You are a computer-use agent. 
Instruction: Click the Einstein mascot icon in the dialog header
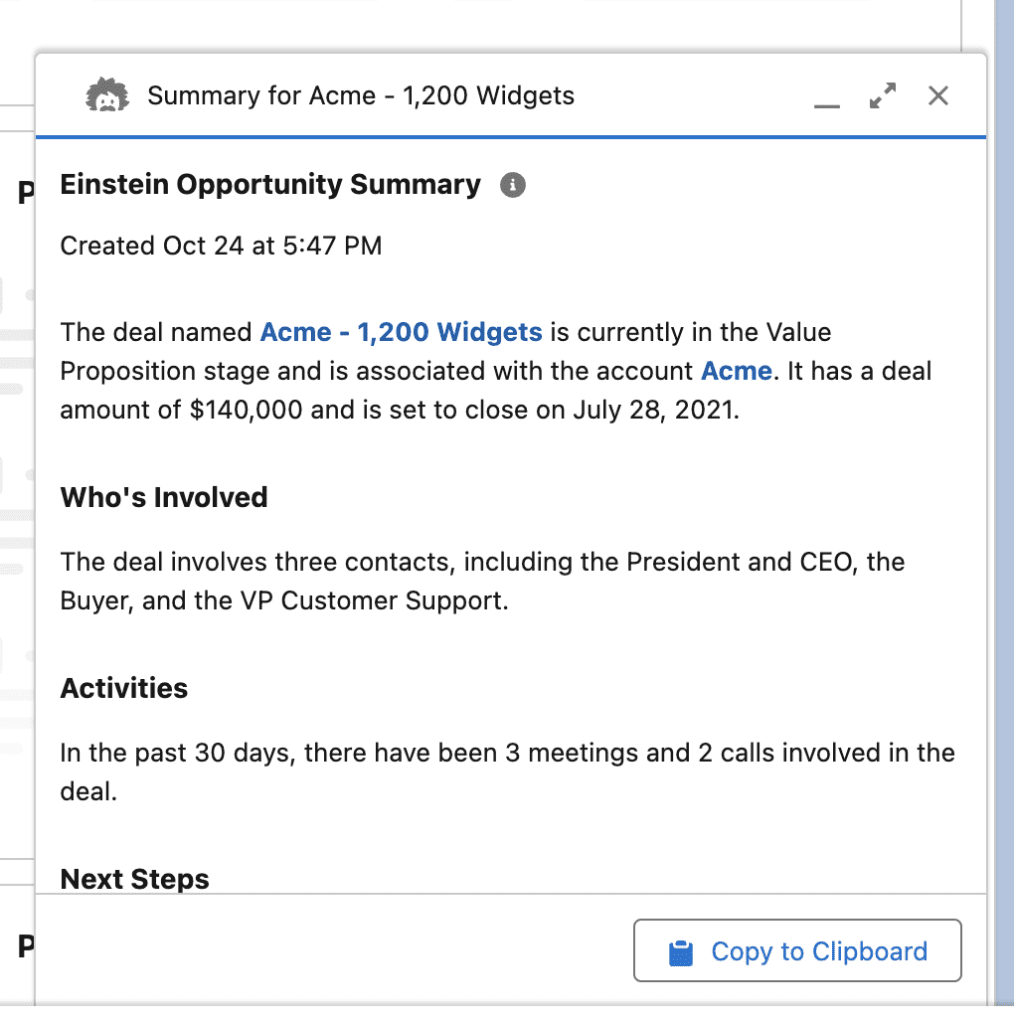tap(108, 95)
